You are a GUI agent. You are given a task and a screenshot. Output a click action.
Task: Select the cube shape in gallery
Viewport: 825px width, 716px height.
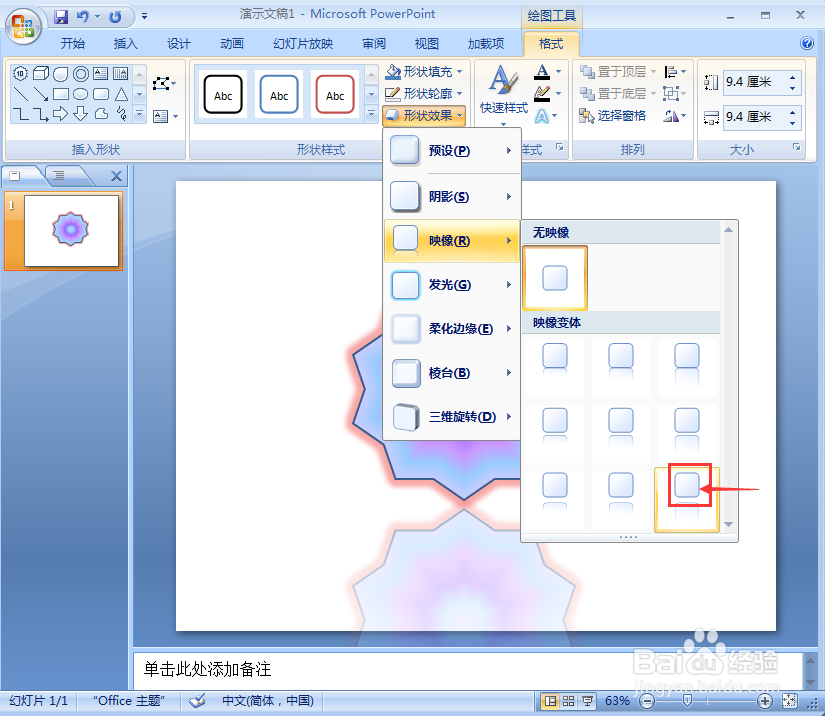click(41, 74)
